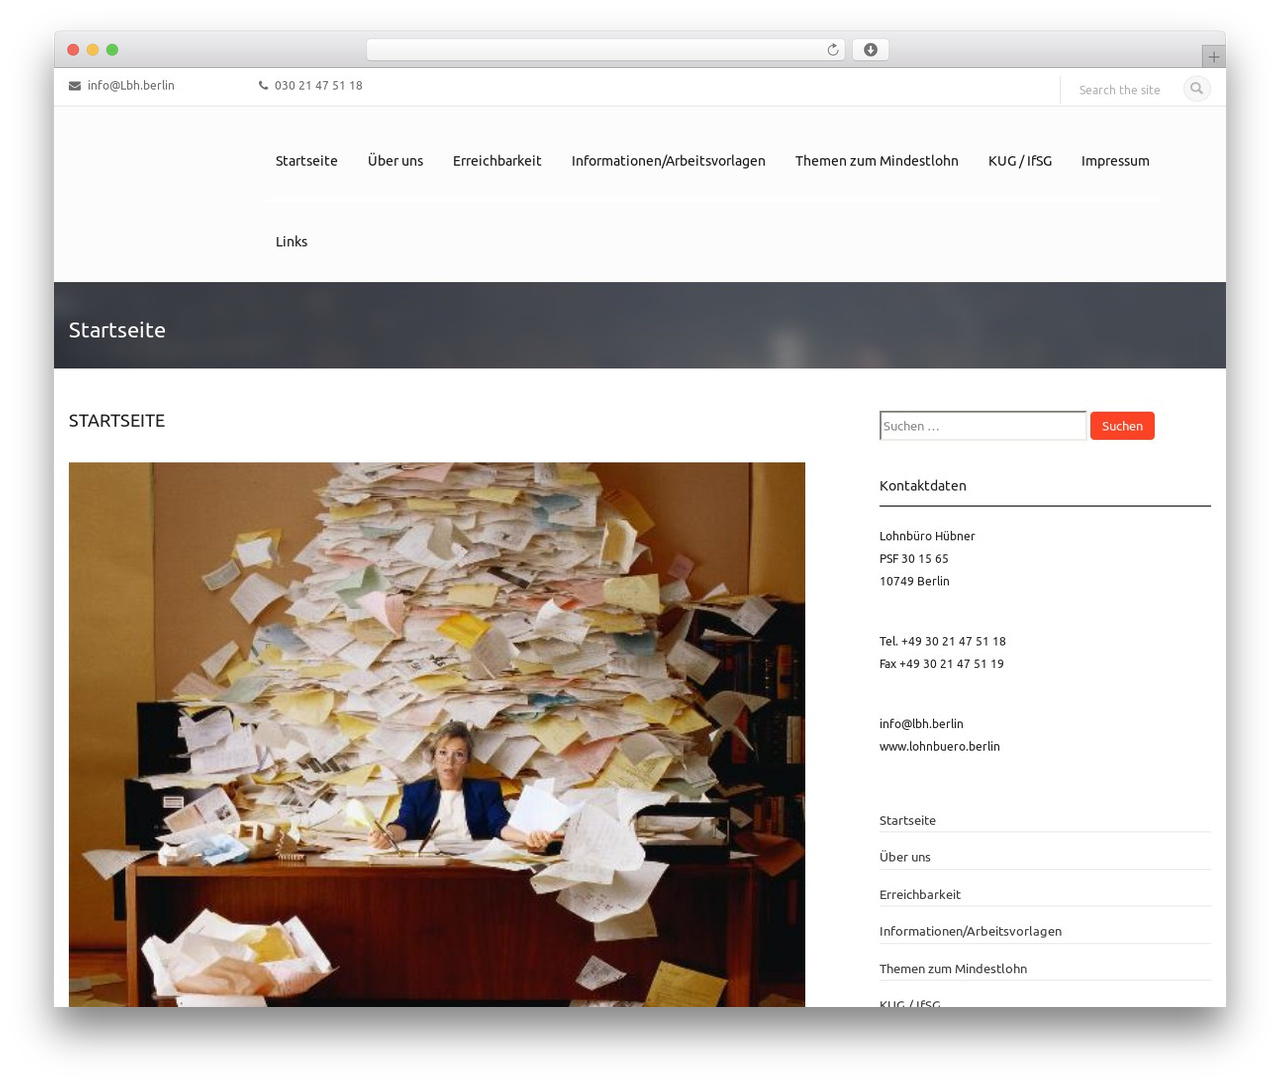Open KUG / IfSG in the main menu
This screenshot has height=1084, width=1280.
pos(1020,161)
